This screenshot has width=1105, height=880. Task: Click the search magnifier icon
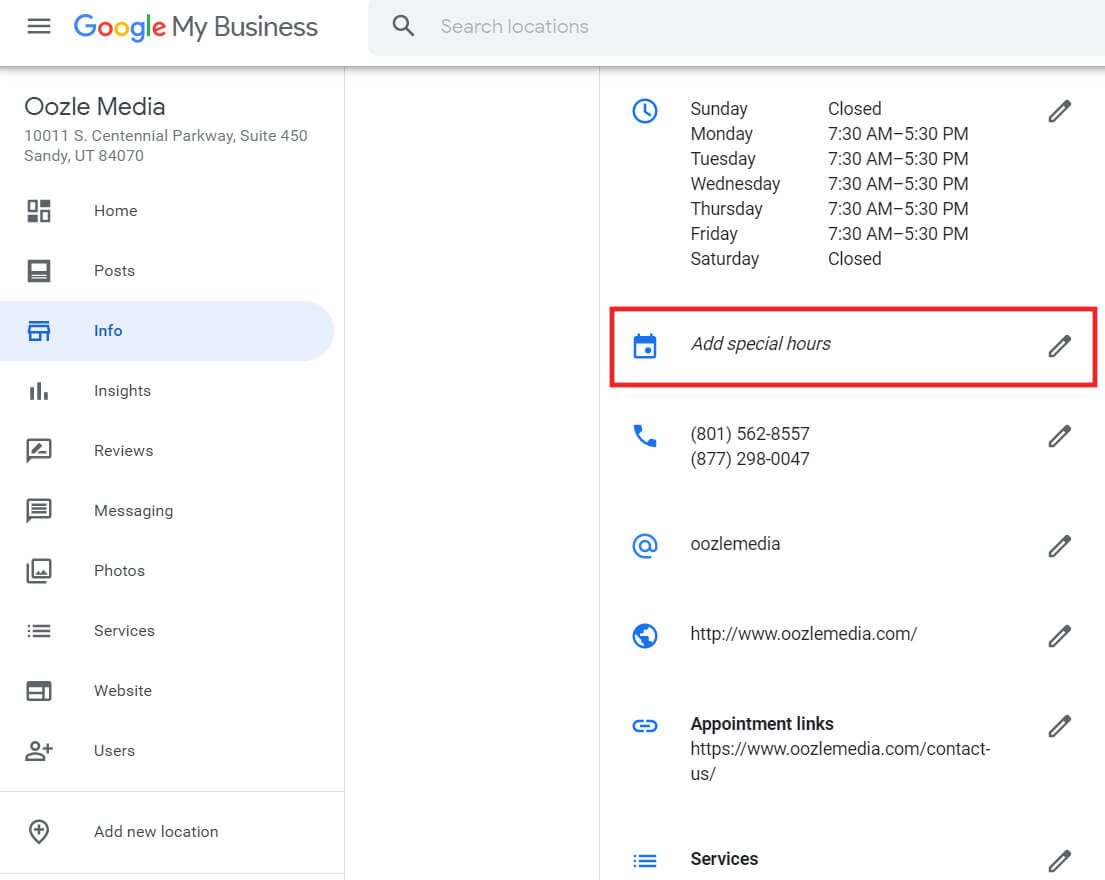click(403, 27)
